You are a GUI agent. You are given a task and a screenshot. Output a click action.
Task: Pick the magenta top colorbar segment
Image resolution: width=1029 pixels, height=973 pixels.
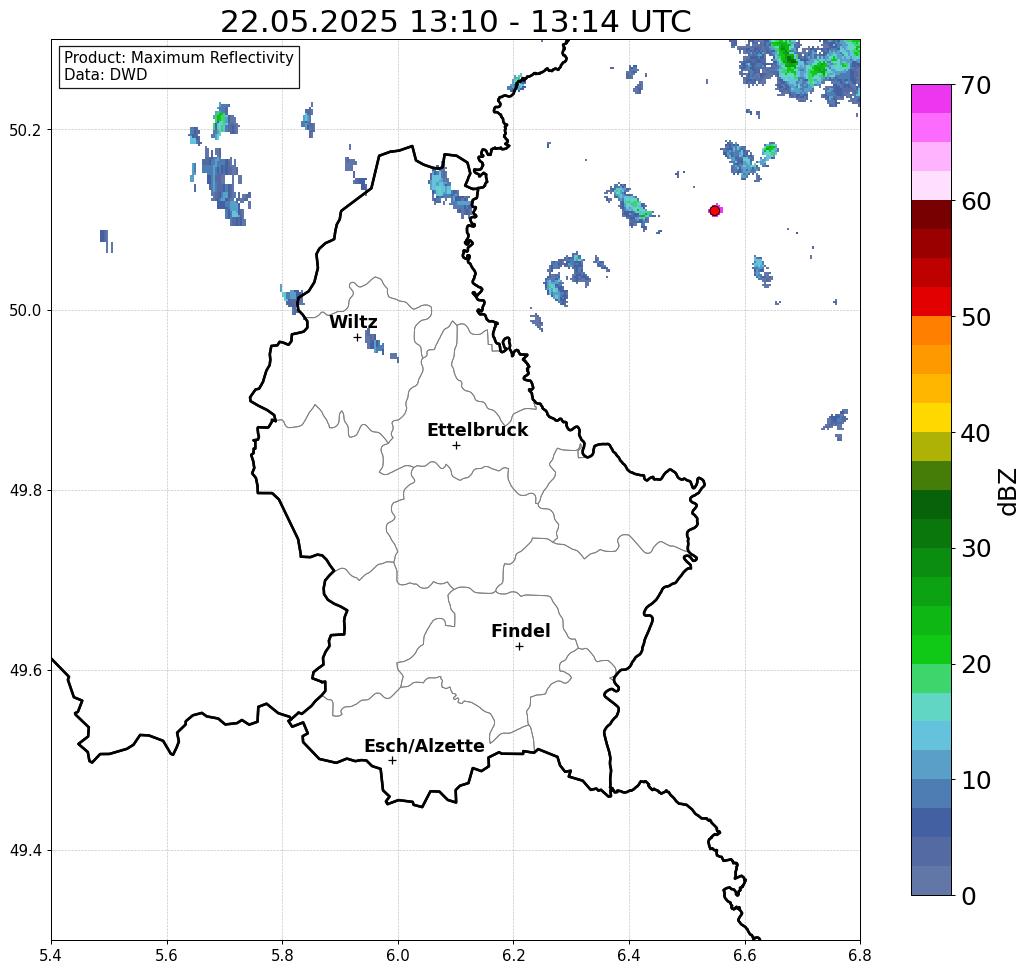[x=931, y=99]
